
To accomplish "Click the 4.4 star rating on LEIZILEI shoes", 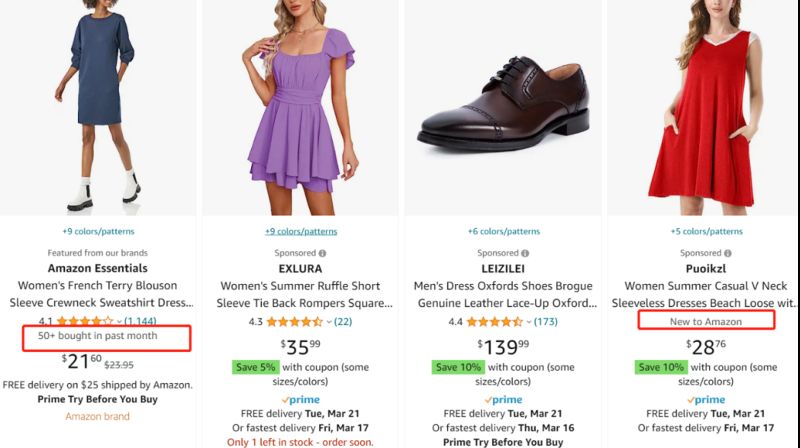I will pyautogui.click(x=495, y=321).
